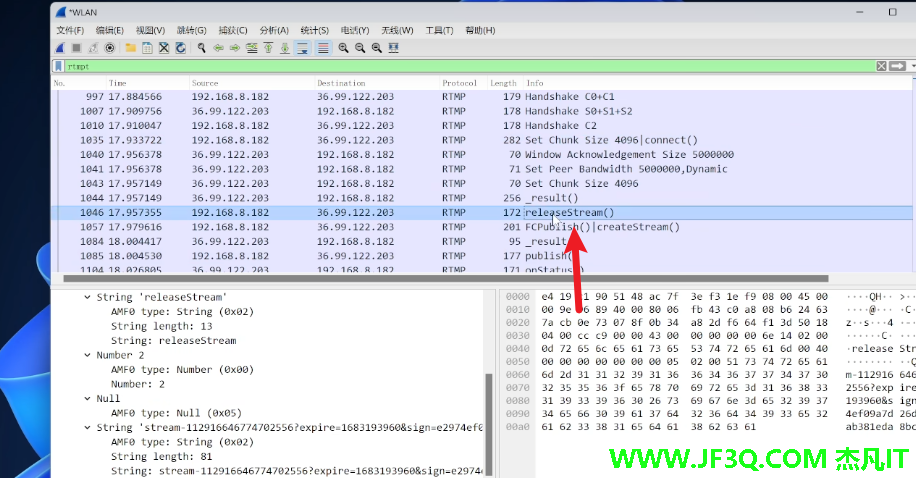The height and width of the screenshot is (478, 916).
Task: Toggle packet list colorization
Action: (x=322, y=47)
